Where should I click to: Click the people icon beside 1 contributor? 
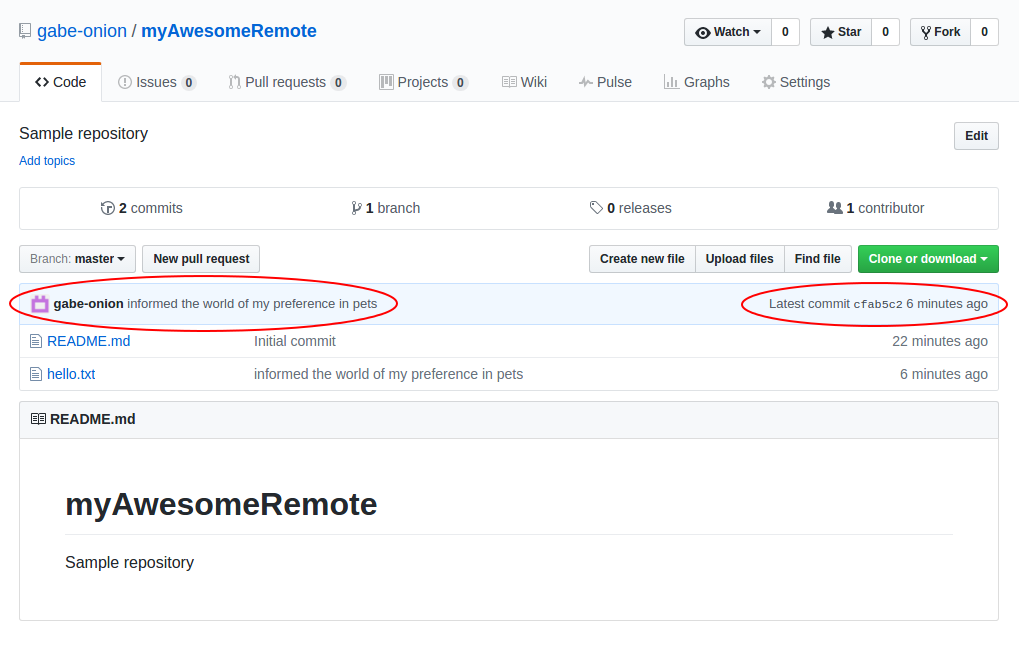point(834,208)
